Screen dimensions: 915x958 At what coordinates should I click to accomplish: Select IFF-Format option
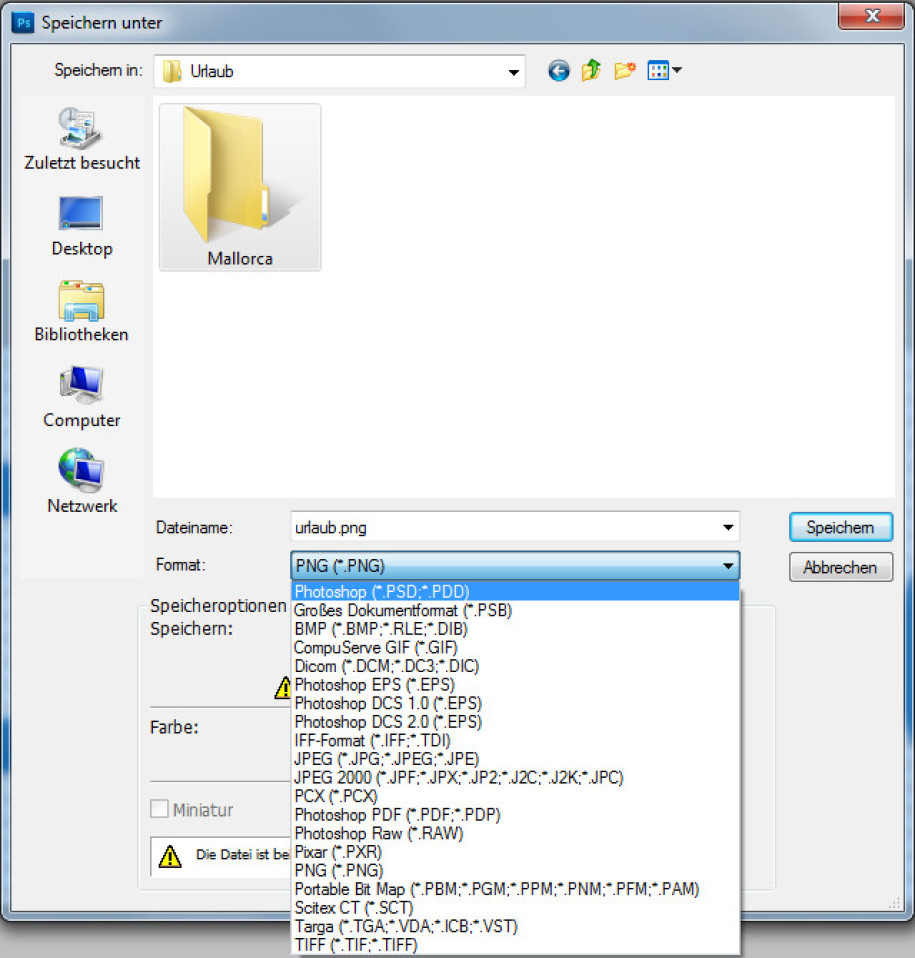516,740
